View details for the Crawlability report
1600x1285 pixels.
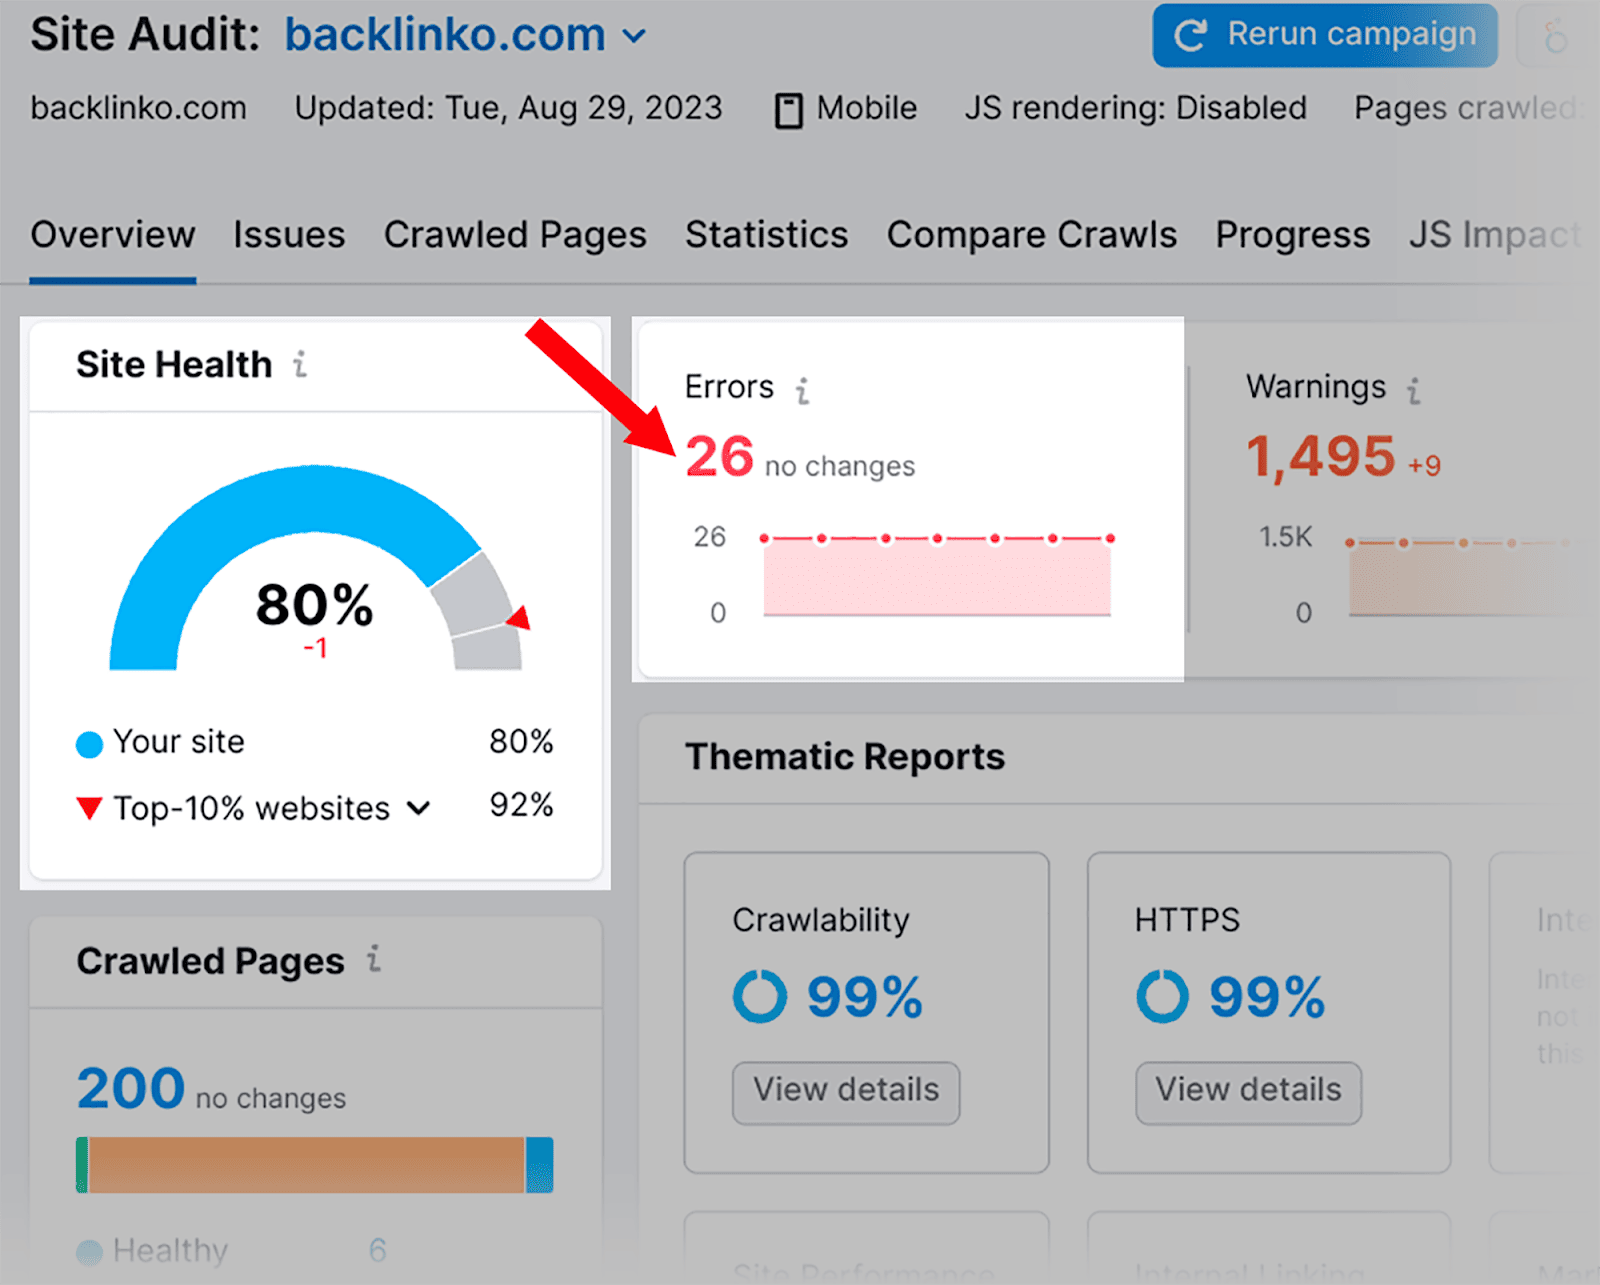(845, 1091)
